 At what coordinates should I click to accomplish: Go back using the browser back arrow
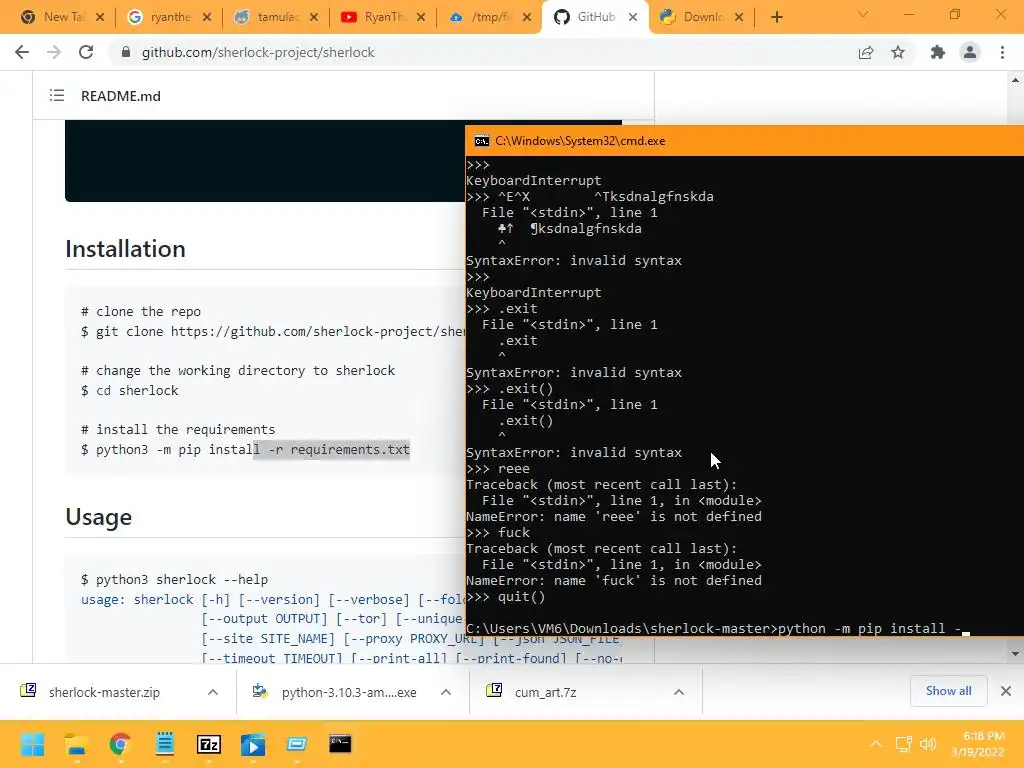click(22, 52)
